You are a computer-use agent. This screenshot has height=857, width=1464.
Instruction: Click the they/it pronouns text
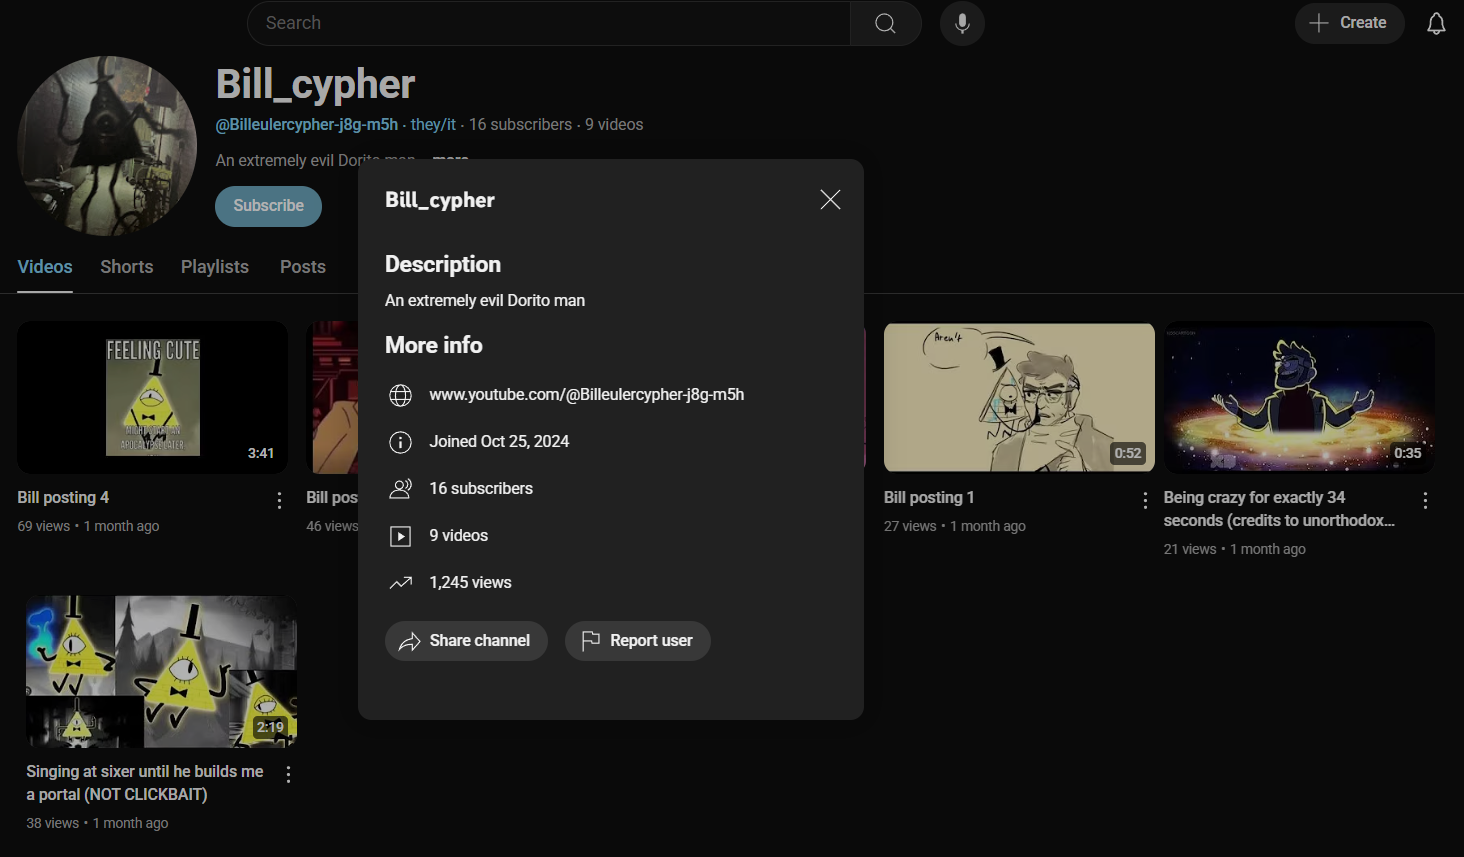click(433, 125)
